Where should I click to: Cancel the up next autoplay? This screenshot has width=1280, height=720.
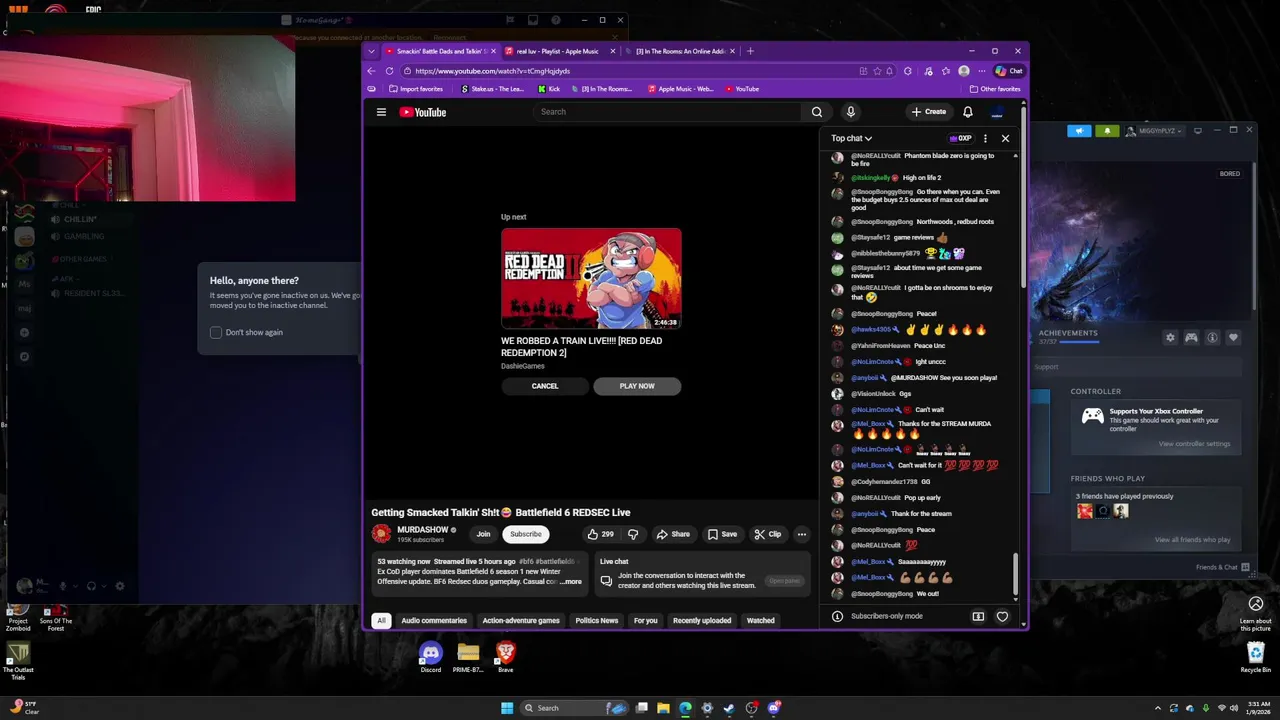click(545, 386)
